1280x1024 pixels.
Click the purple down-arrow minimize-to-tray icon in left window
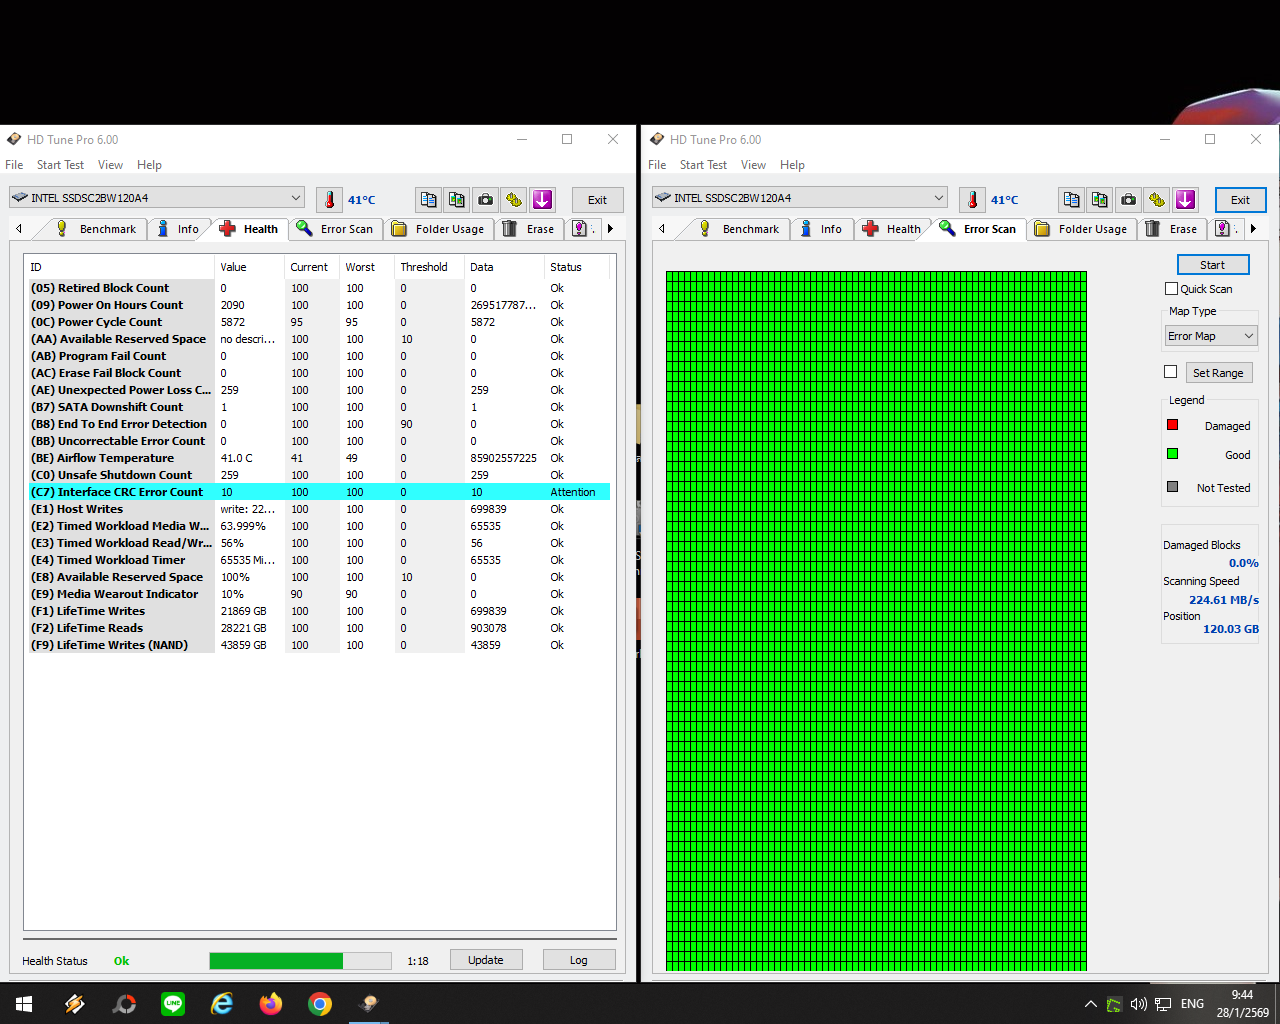[542, 200]
